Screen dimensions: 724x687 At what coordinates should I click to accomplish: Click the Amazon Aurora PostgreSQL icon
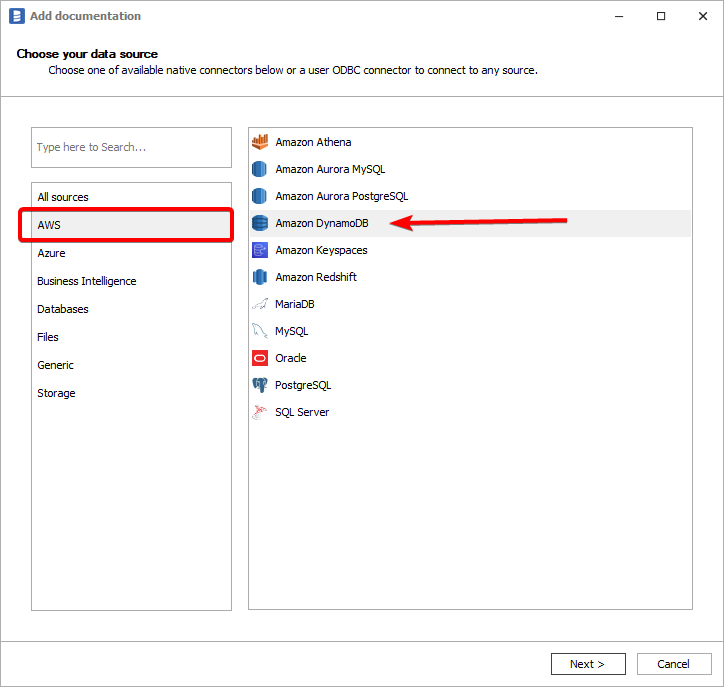click(x=260, y=196)
